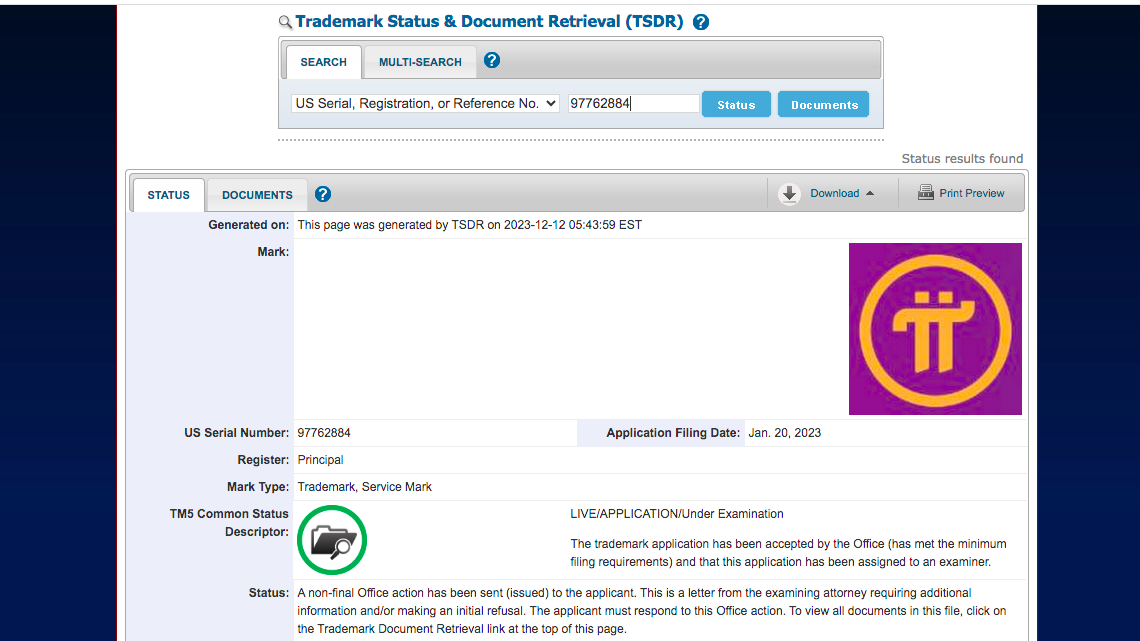Switch to the SEARCH tab
Image resolution: width=1140 pixels, height=641 pixels.
323,62
